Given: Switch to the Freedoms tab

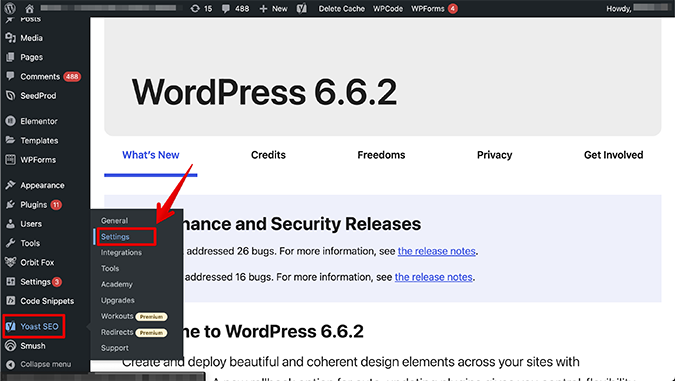Looking at the screenshot, I should pyautogui.click(x=381, y=155).
